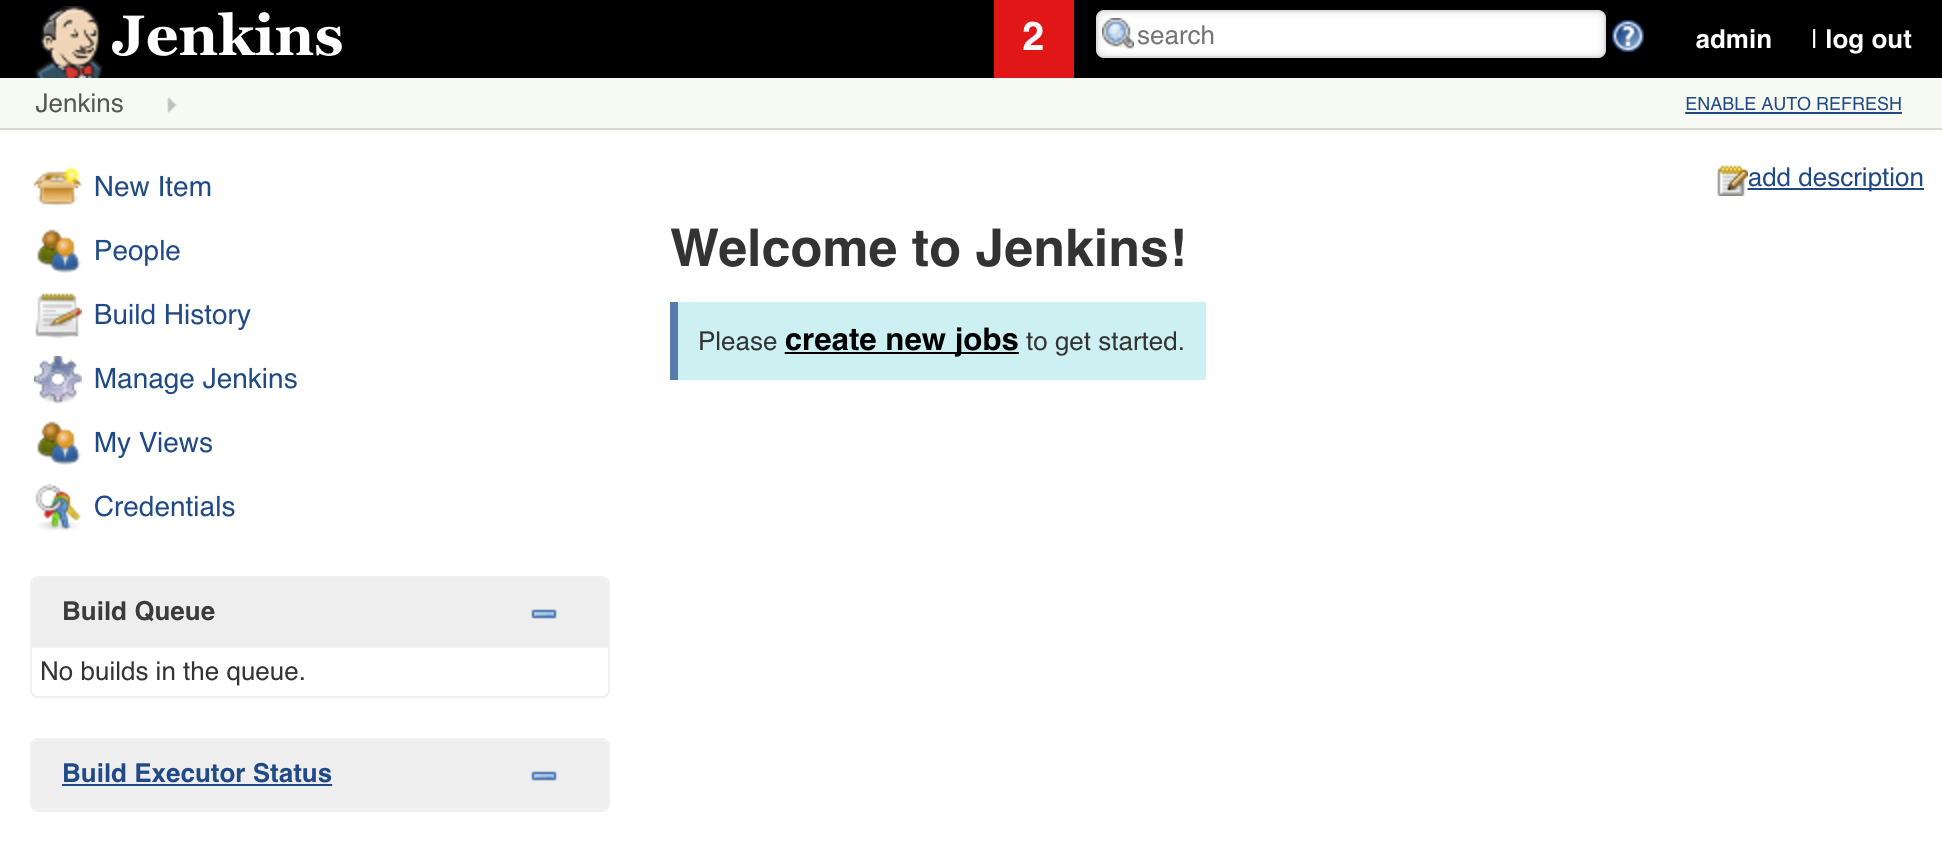Image resolution: width=1942 pixels, height=860 pixels.
Task: Click the Credentials keys icon
Action: (x=57, y=507)
